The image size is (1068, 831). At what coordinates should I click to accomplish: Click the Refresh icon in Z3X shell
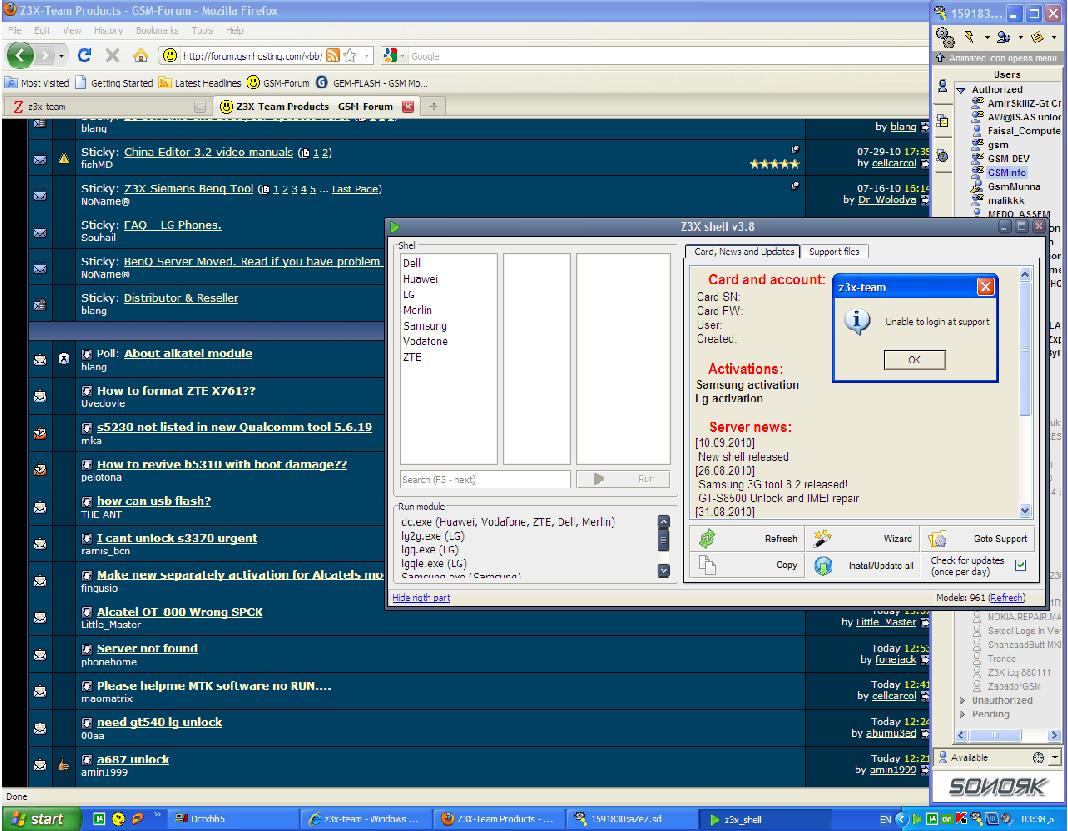click(708, 538)
